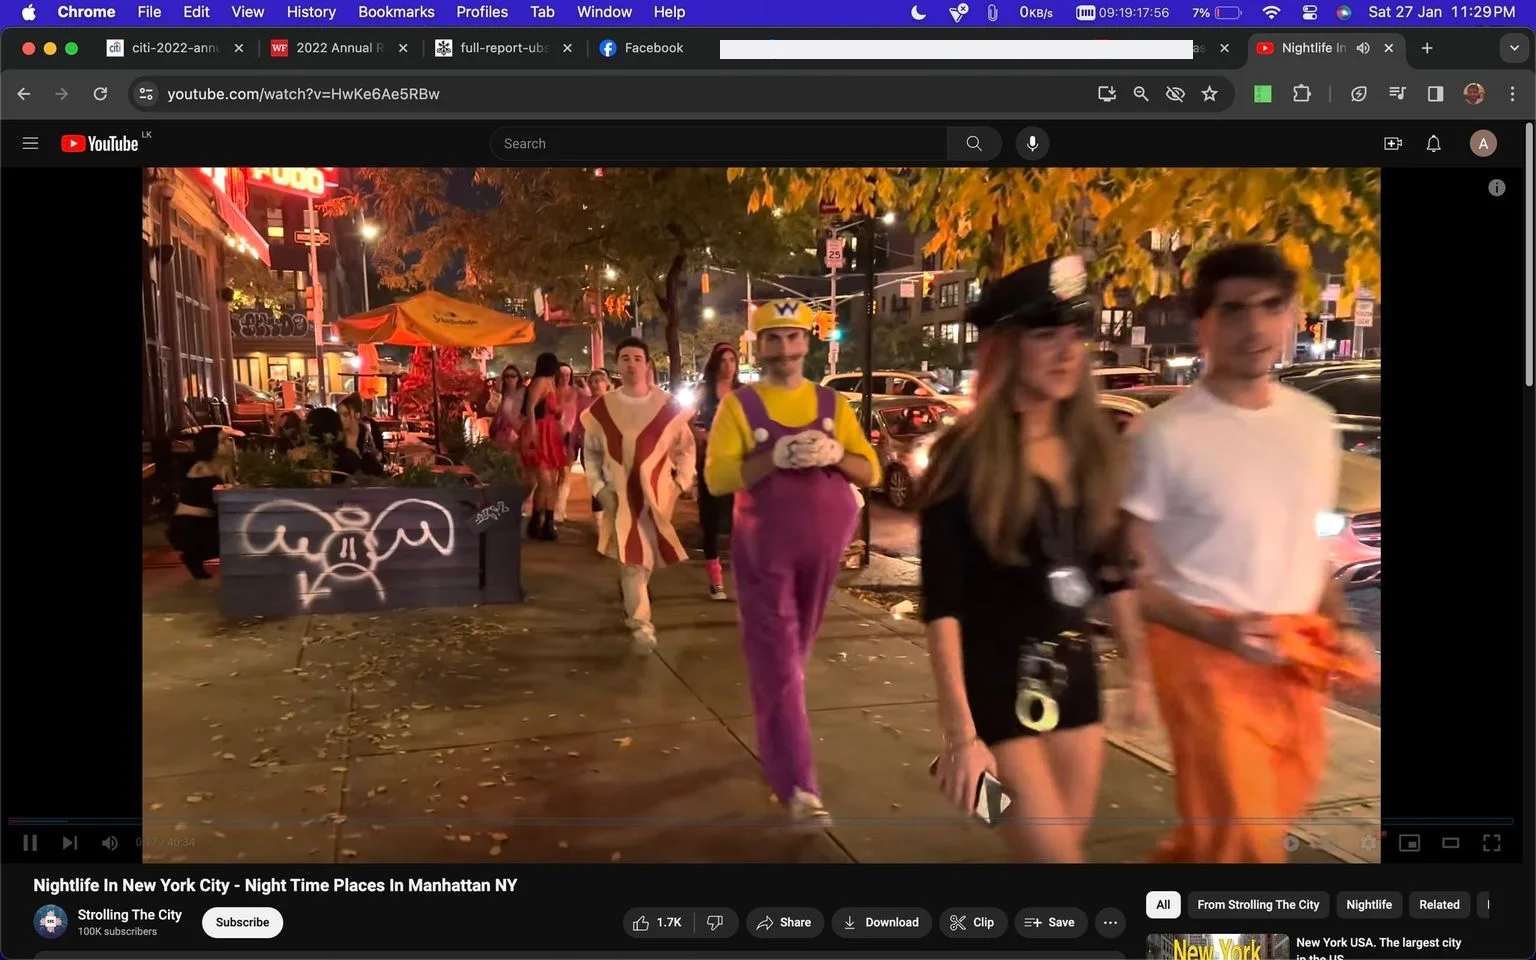The width and height of the screenshot is (1536, 960).
Task: Select the Nightlife filter chip
Action: point(1368,904)
